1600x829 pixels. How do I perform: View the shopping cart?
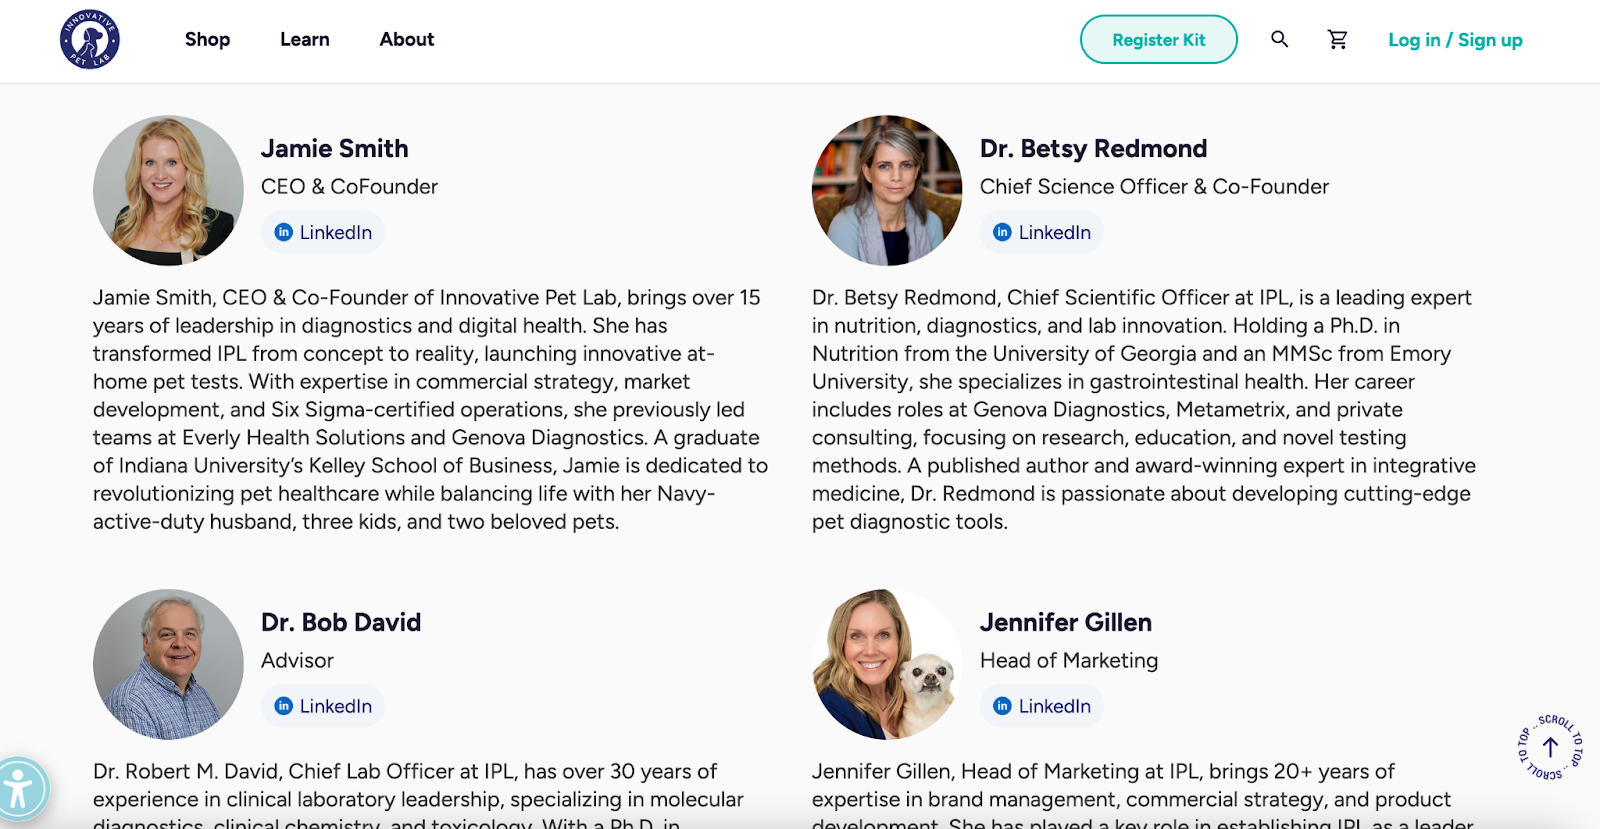tap(1337, 39)
